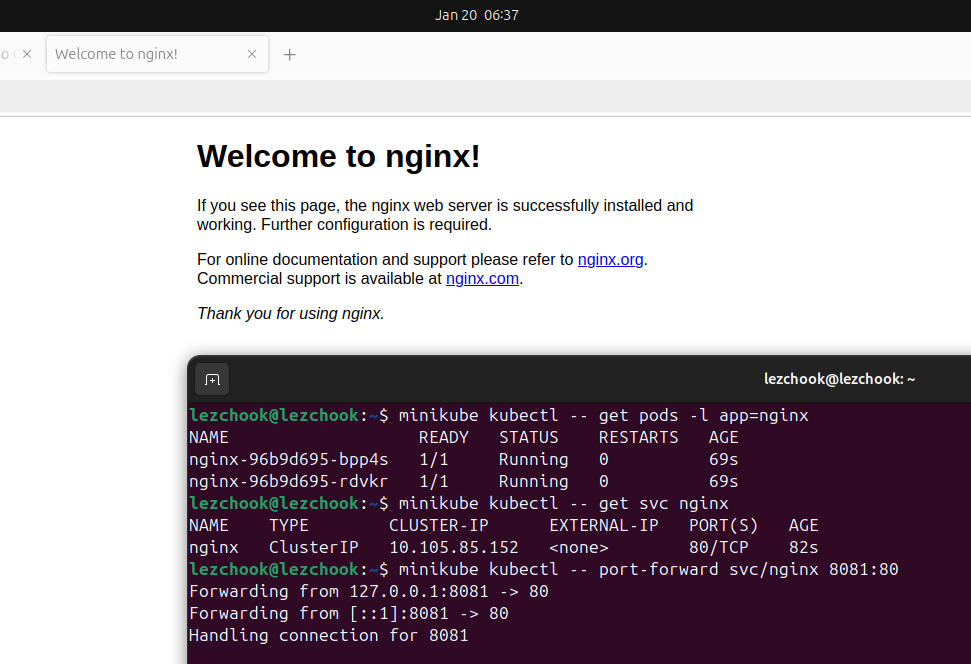Click the PORT(S) column header
971x664 pixels.
(723, 525)
